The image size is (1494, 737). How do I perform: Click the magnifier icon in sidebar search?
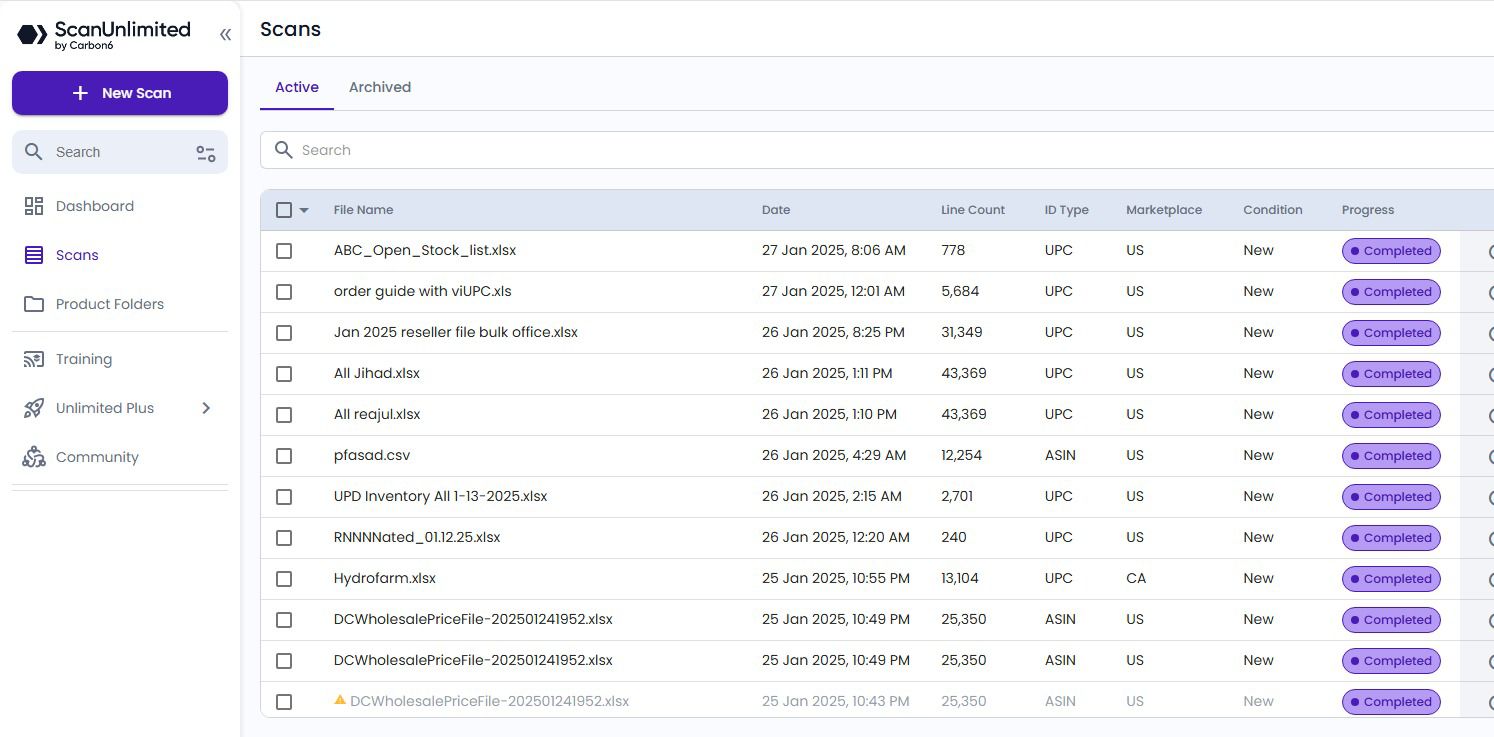tap(34, 152)
